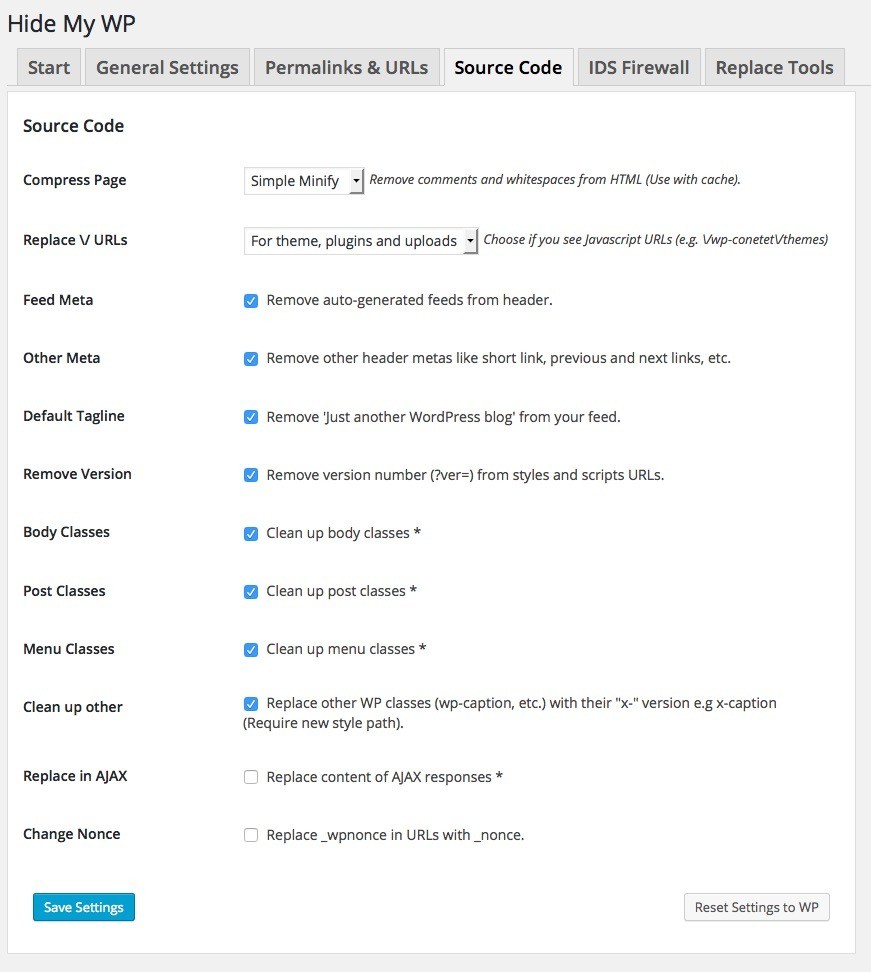Screen dimensions: 871x972
Task: Open the Replace Tools tab
Action: (x=774, y=68)
